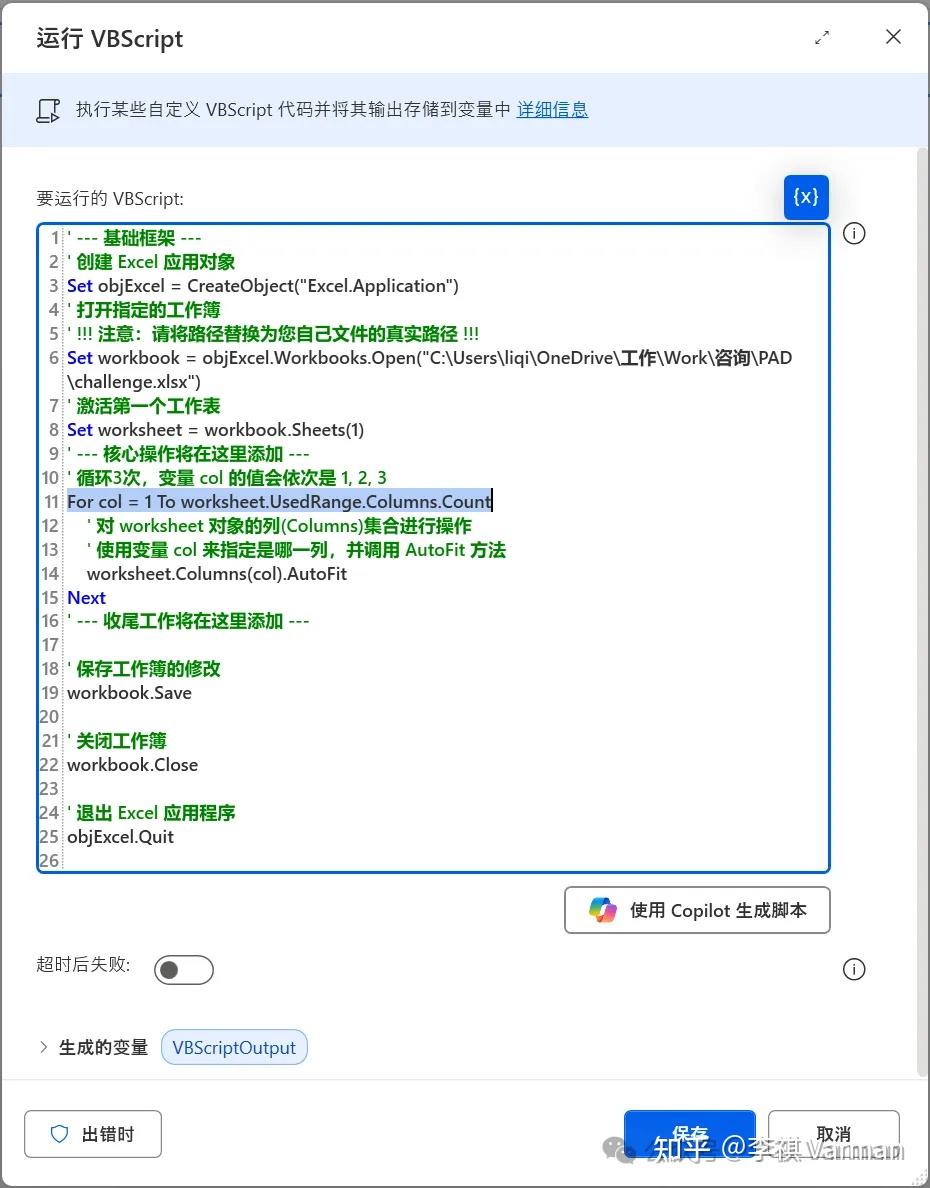930x1188 pixels.
Task: Open the 详细信息 link
Action: [x=552, y=109]
